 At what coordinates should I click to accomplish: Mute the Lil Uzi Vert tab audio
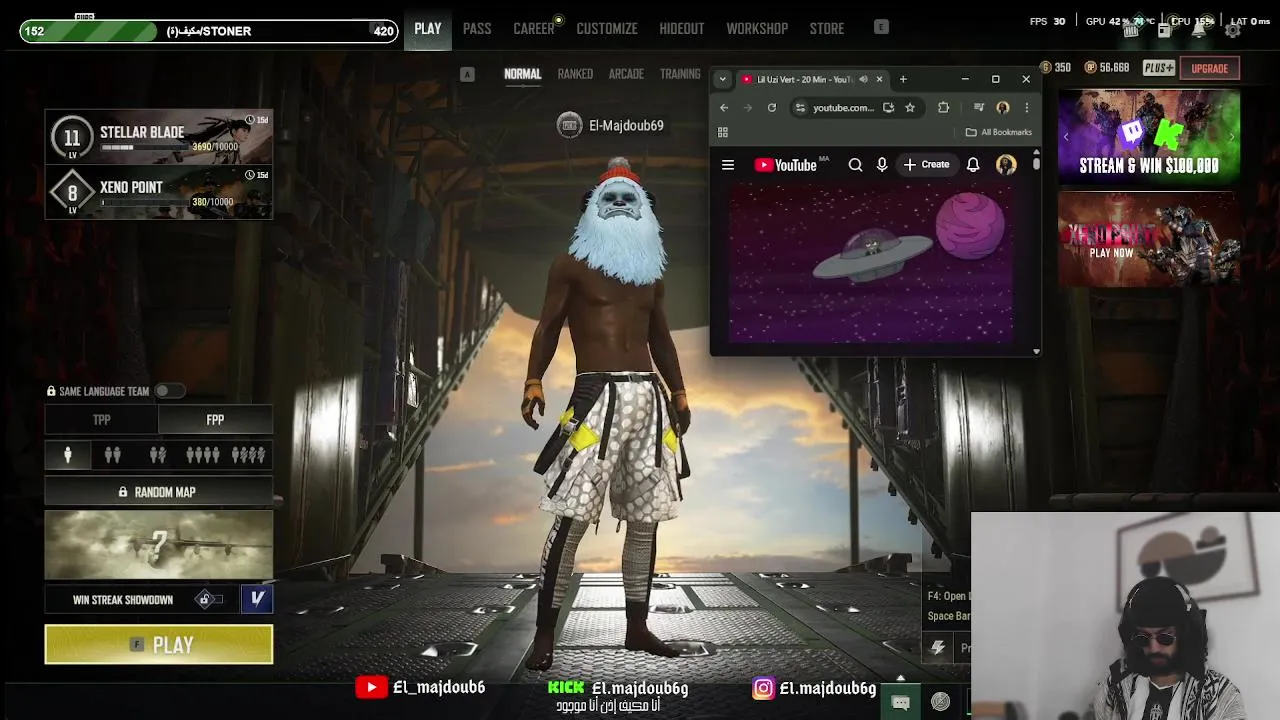tap(863, 80)
